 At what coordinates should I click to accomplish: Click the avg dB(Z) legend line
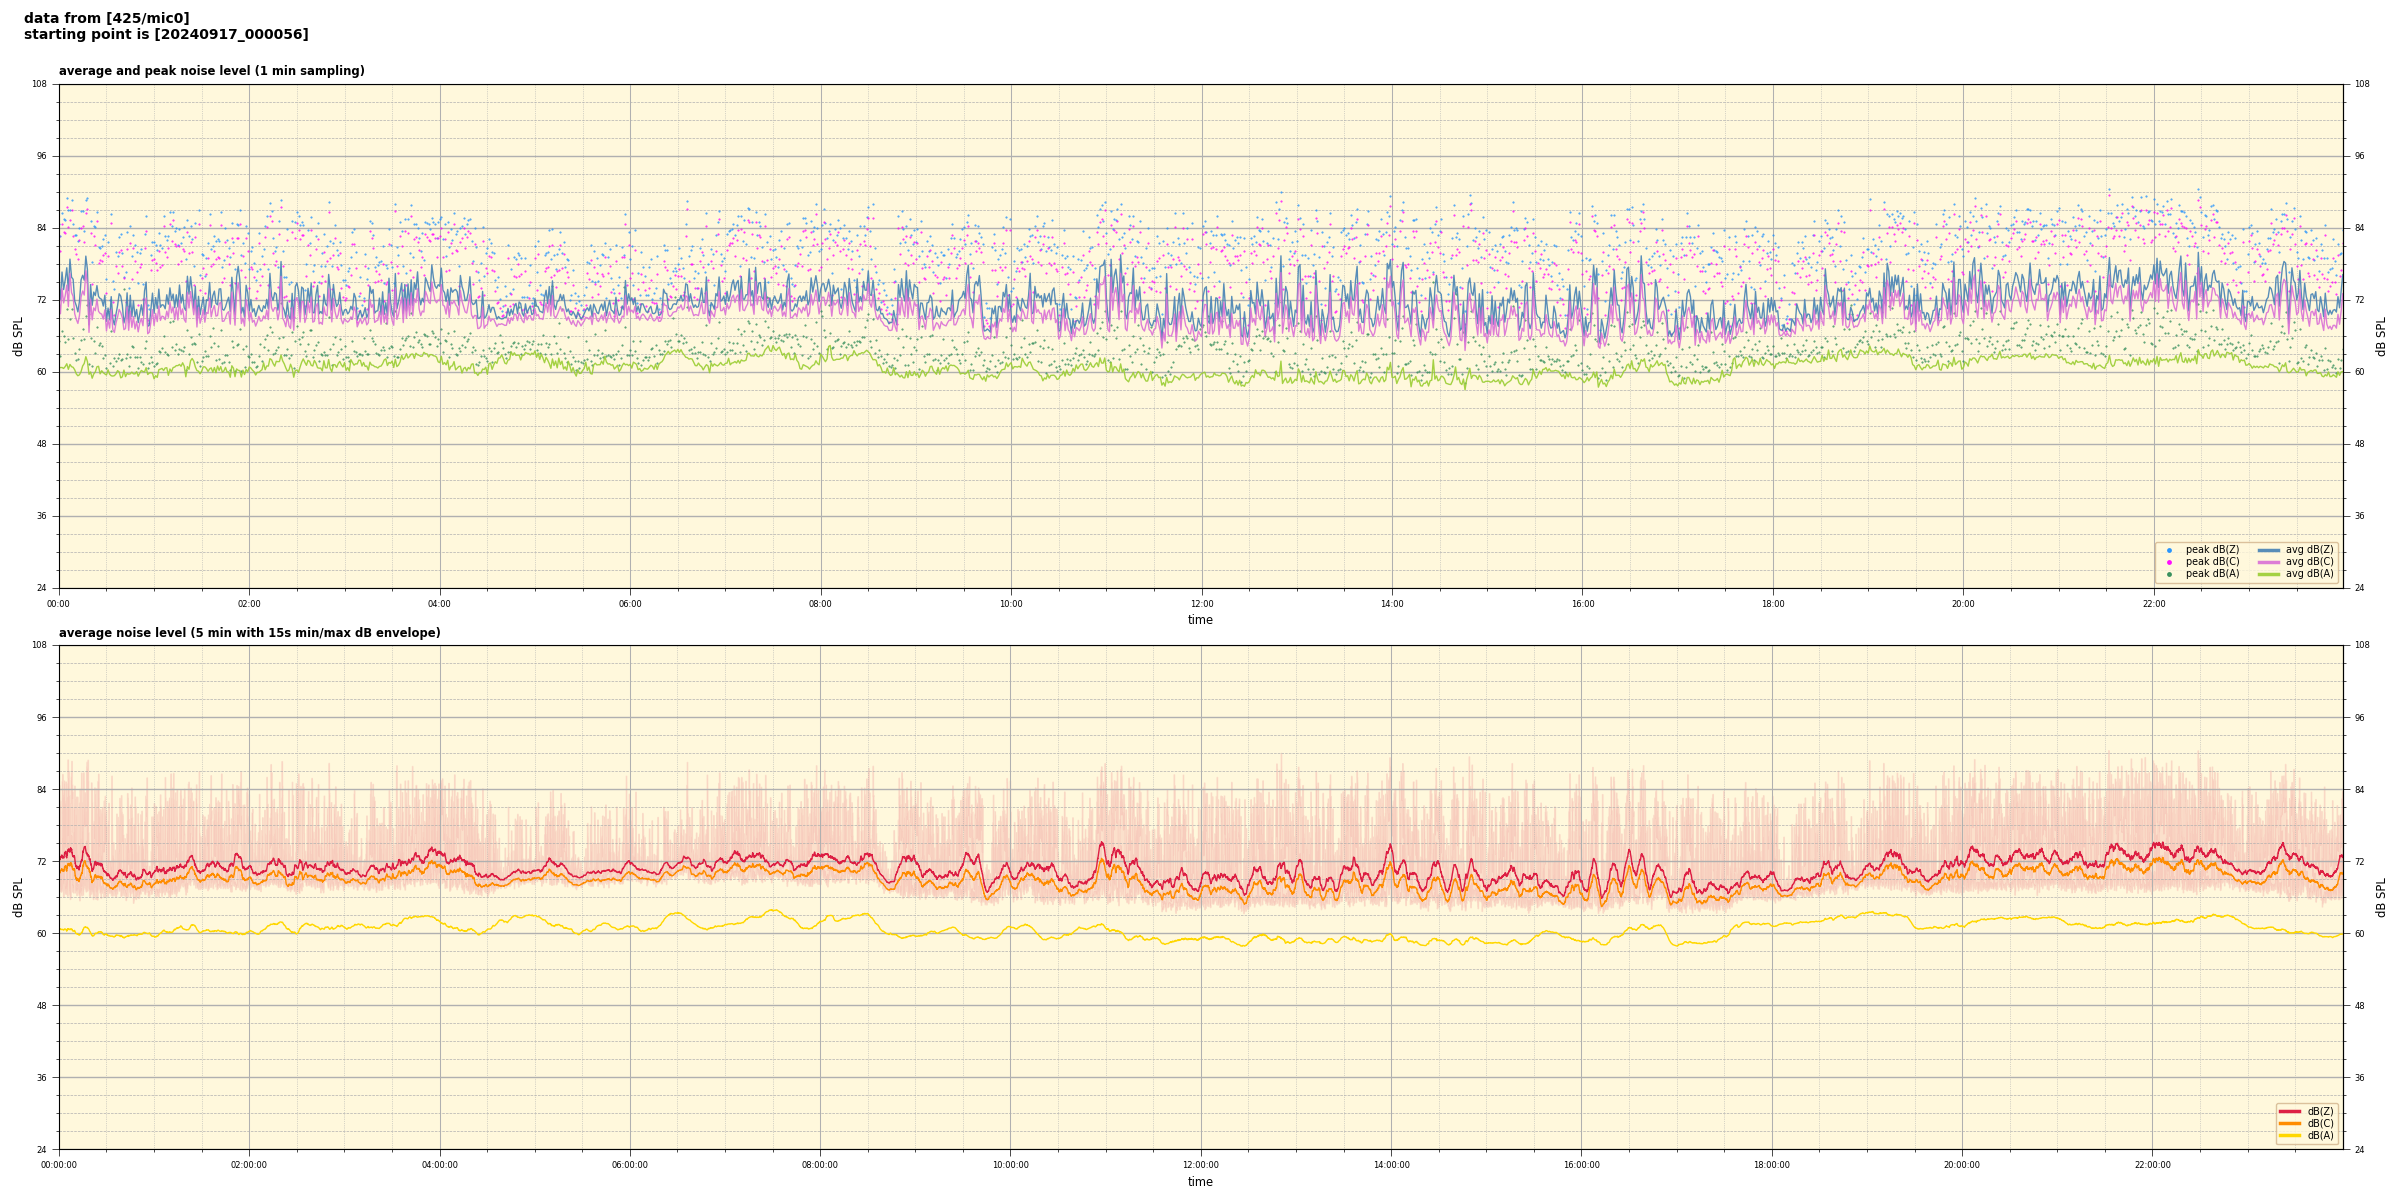click(x=2269, y=550)
